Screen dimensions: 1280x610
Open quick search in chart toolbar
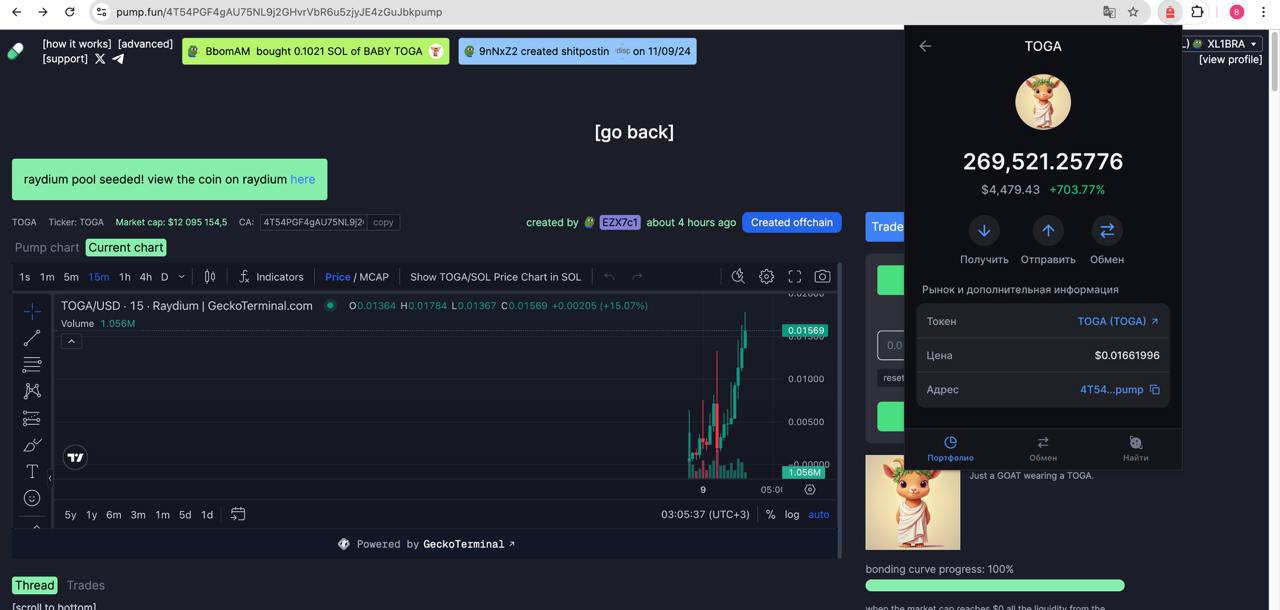[738, 277]
